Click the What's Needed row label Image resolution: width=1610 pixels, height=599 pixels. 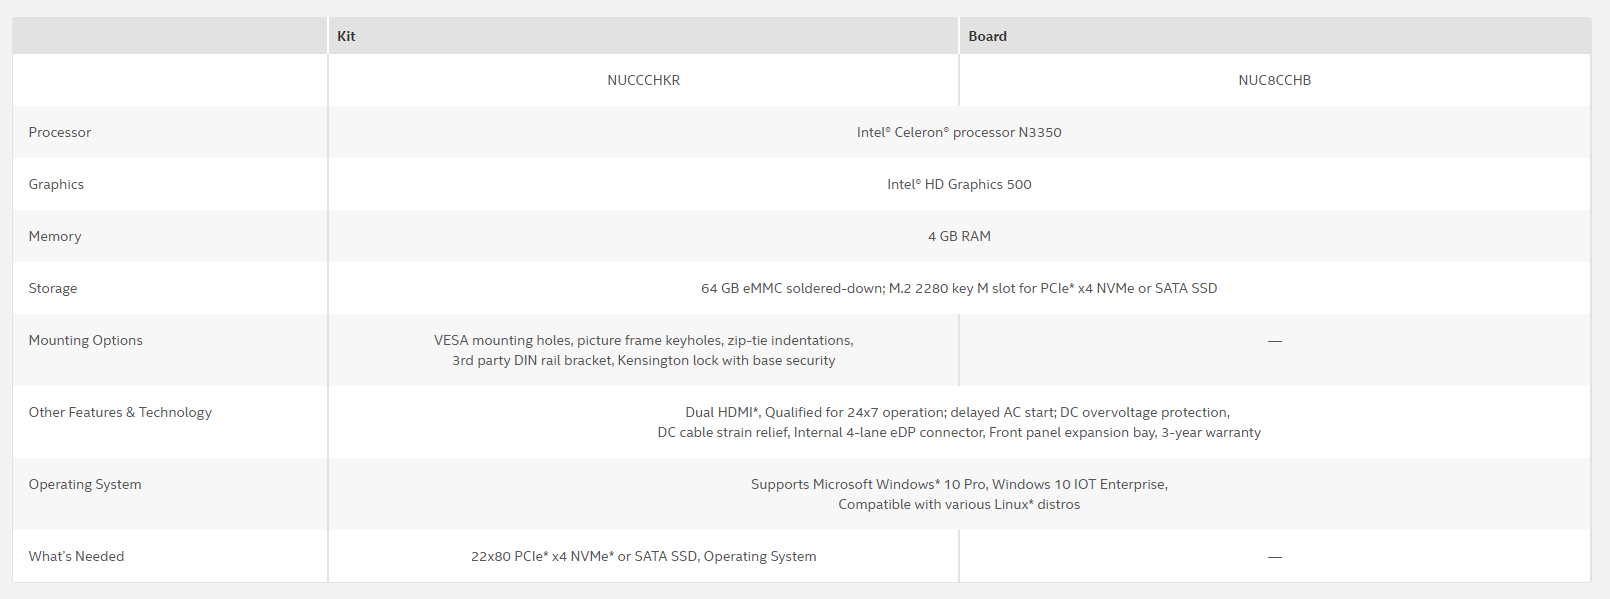pos(76,556)
